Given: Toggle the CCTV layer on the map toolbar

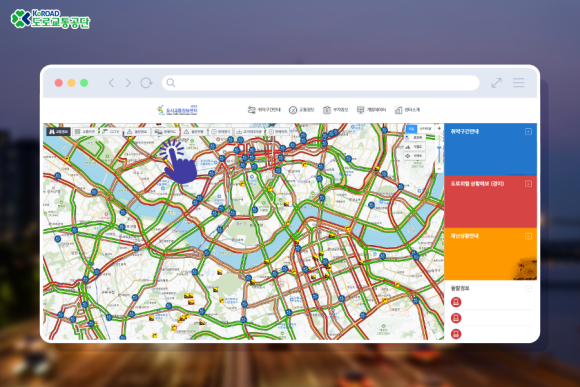Looking at the screenshot, I should pos(111,131).
